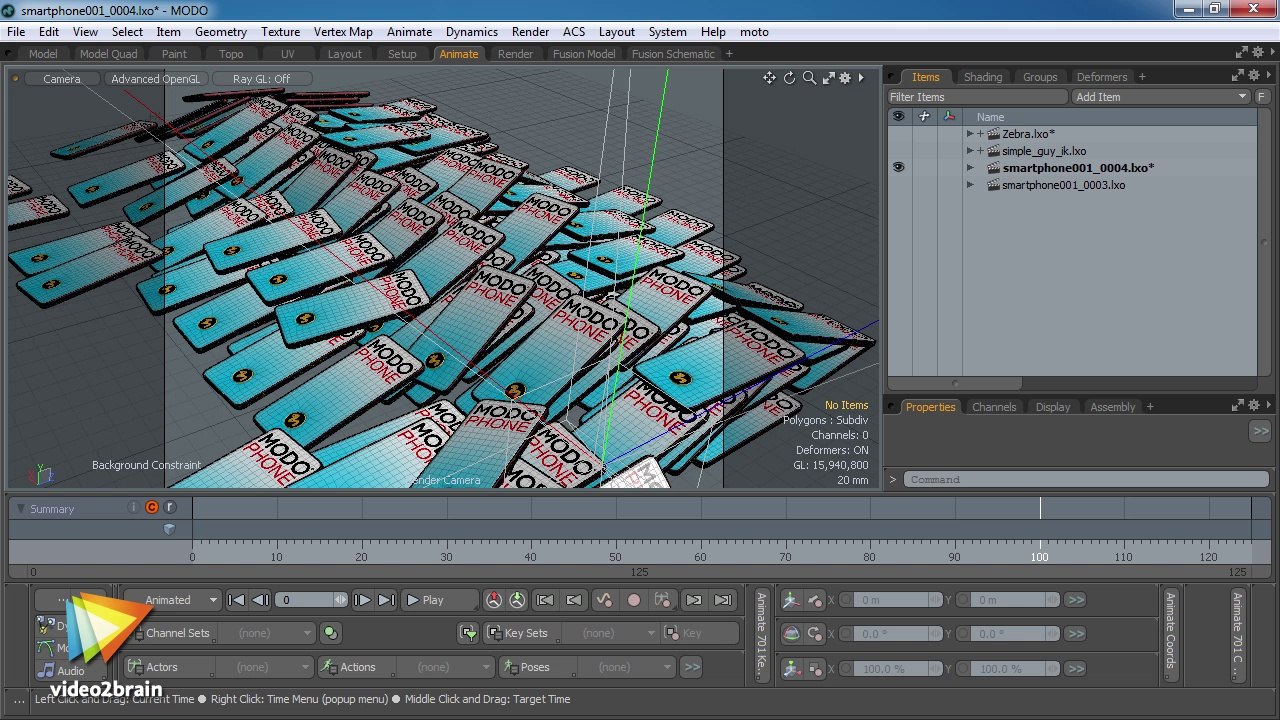Toggle the Ray GL: Off button
The width and height of the screenshot is (1280, 720).
pyautogui.click(x=262, y=79)
